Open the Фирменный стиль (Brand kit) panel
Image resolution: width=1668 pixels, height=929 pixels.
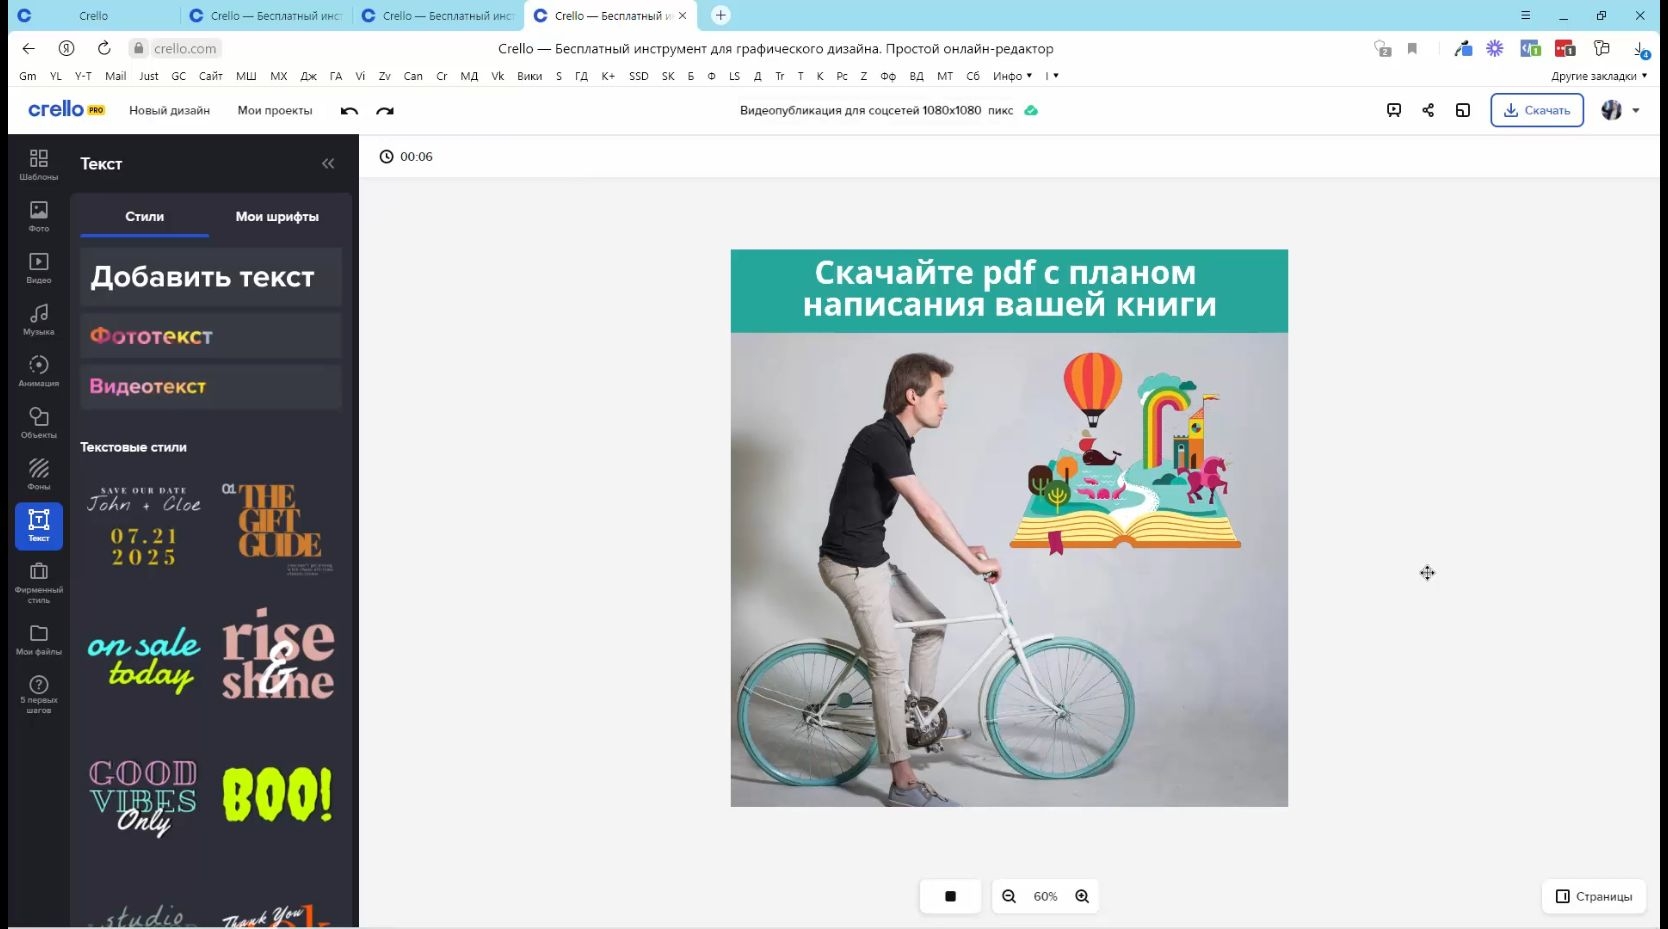click(38, 581)
